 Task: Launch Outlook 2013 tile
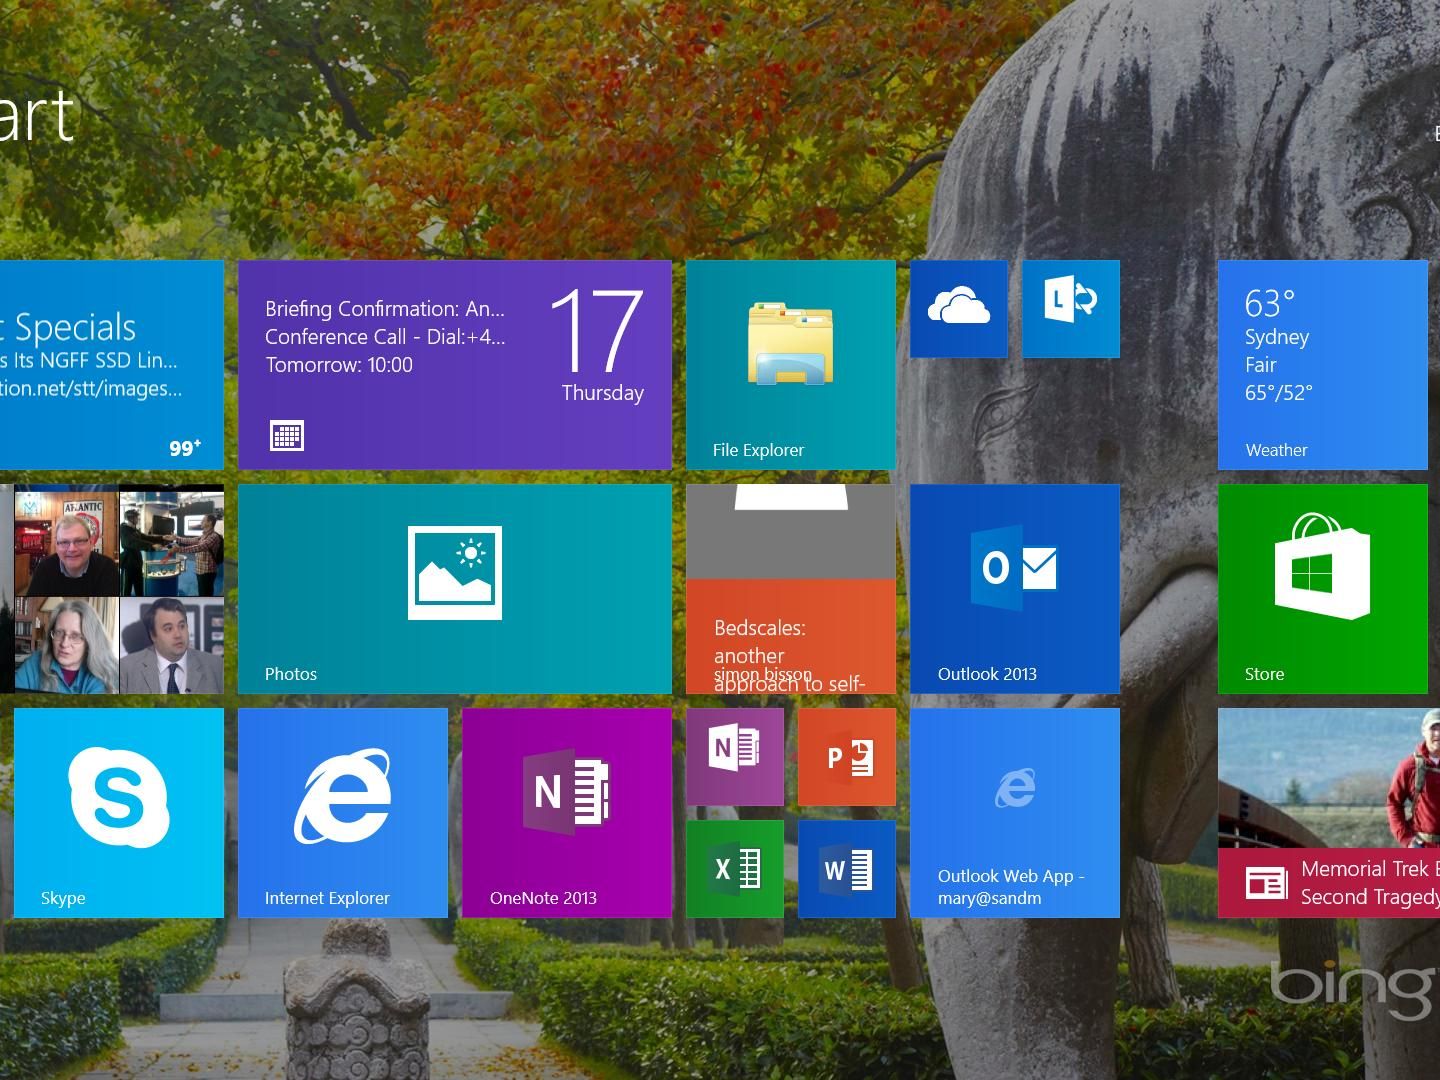[1015, 589]
